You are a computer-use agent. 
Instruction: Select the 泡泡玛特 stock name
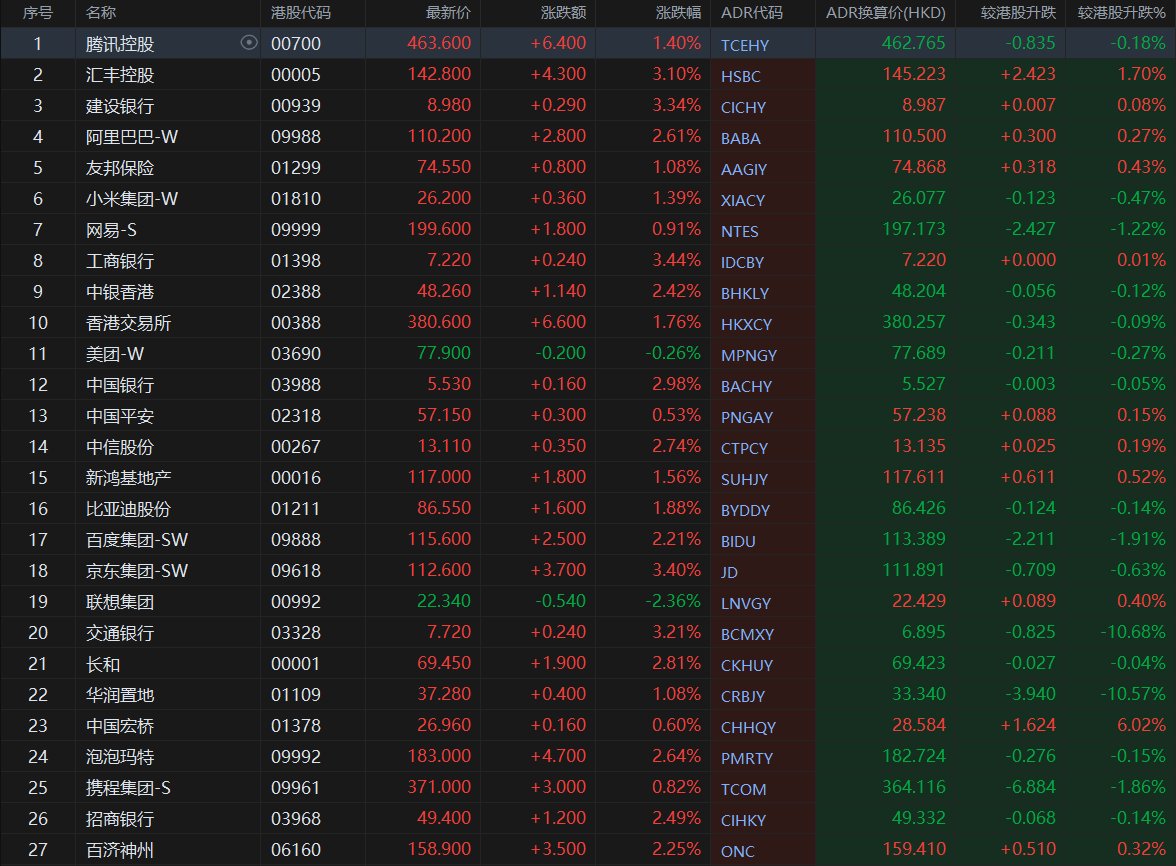point(120,757)
